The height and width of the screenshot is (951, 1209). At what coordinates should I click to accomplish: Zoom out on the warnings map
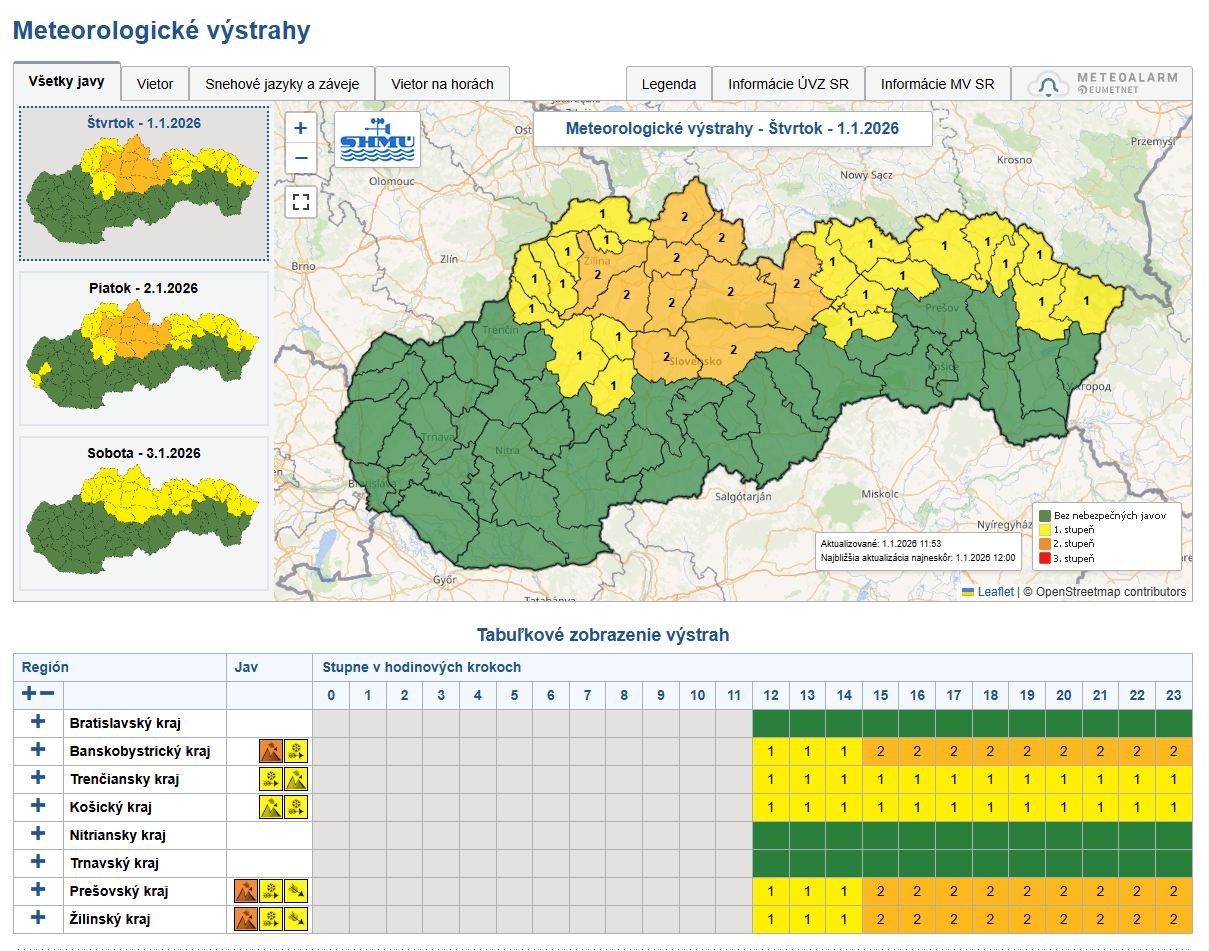300,158
